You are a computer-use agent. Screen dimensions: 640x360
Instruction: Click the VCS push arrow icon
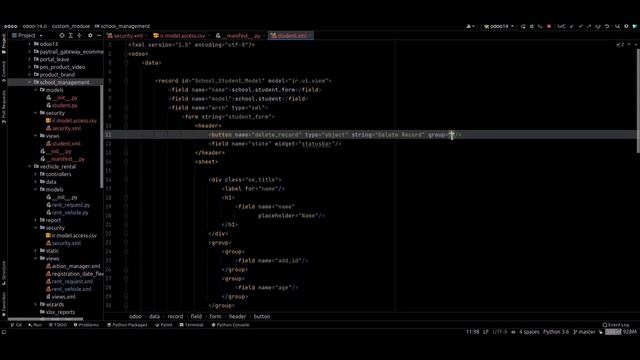click(589, 27)
